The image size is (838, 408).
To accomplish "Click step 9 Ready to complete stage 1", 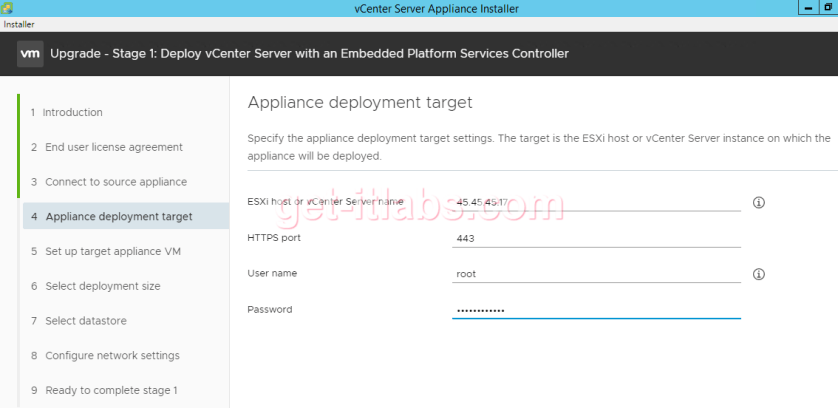I will point(111,390).
